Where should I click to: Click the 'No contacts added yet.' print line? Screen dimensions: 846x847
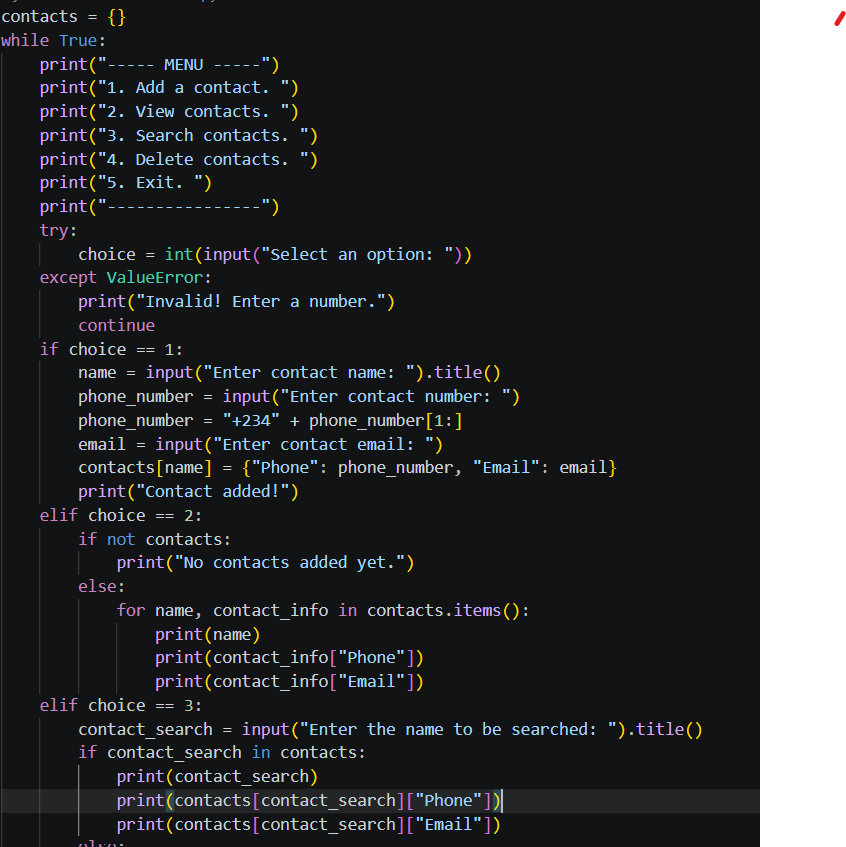(x=265, y=562)
